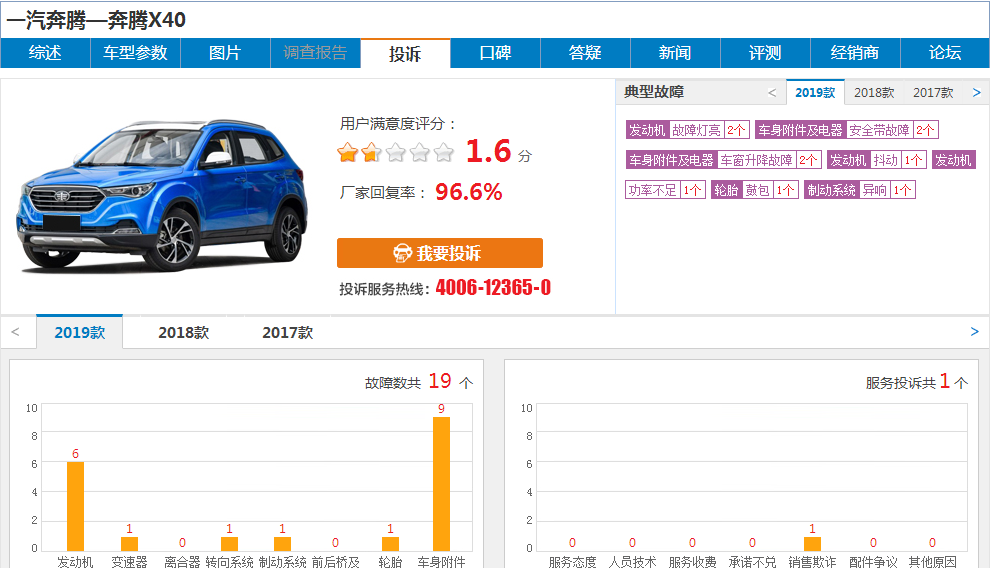Click the 制动系统 bar in fault chart

[282, 543]
